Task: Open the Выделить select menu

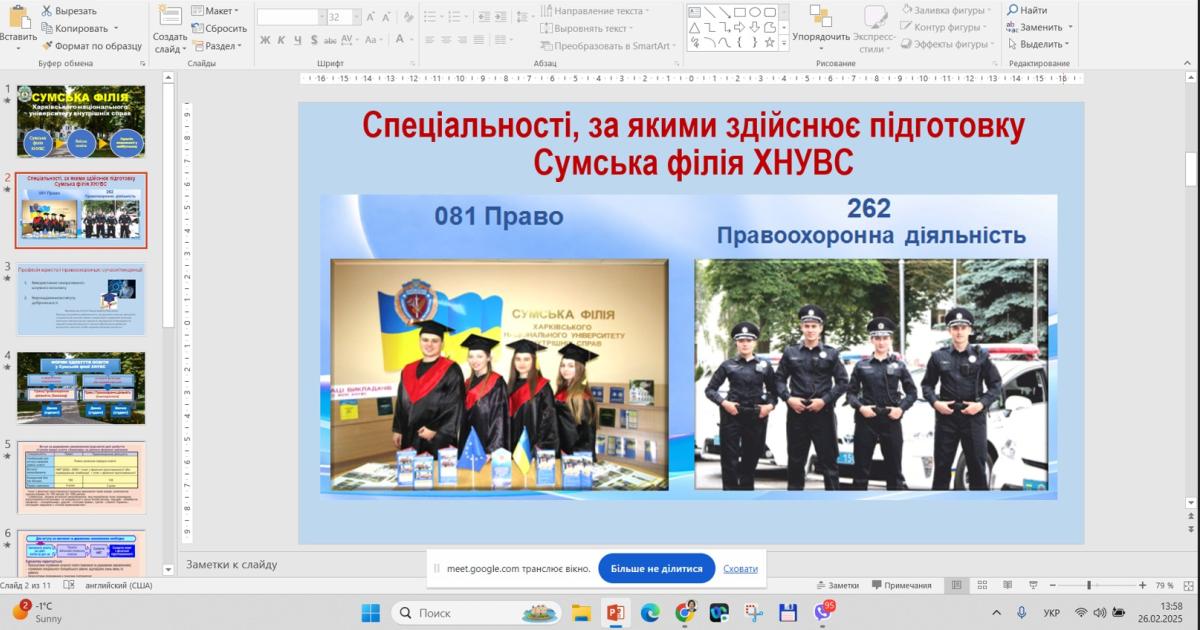Action: click(x=1037, y=44)
